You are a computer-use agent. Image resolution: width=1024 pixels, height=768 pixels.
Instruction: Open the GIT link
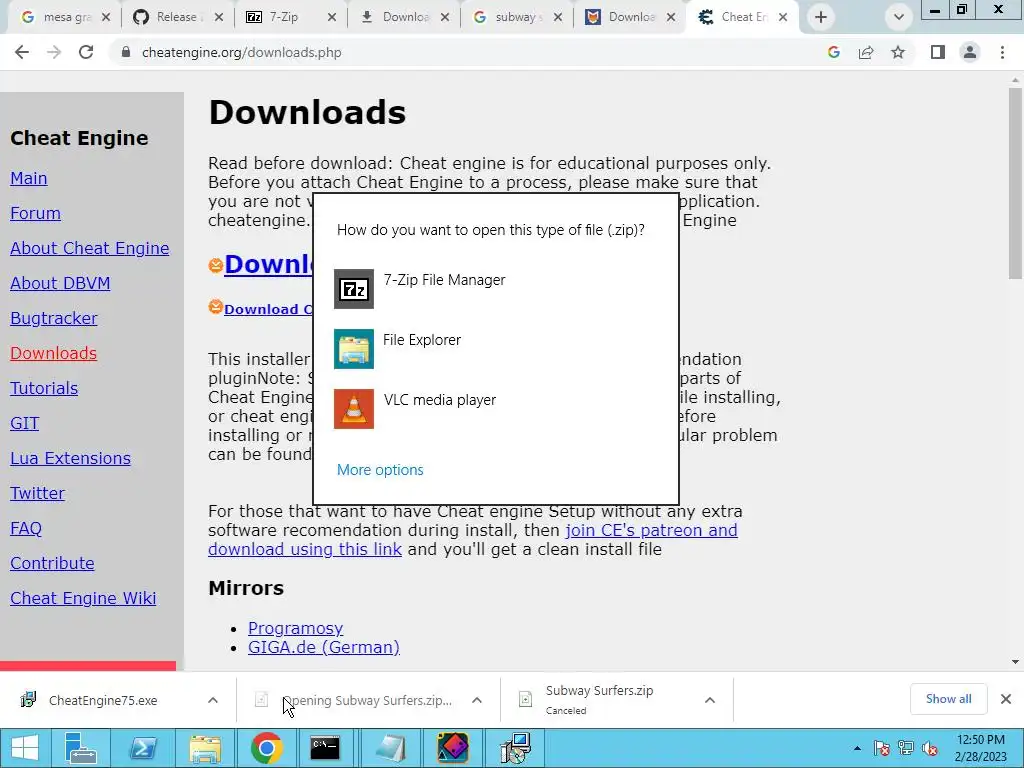coord(25,423)
